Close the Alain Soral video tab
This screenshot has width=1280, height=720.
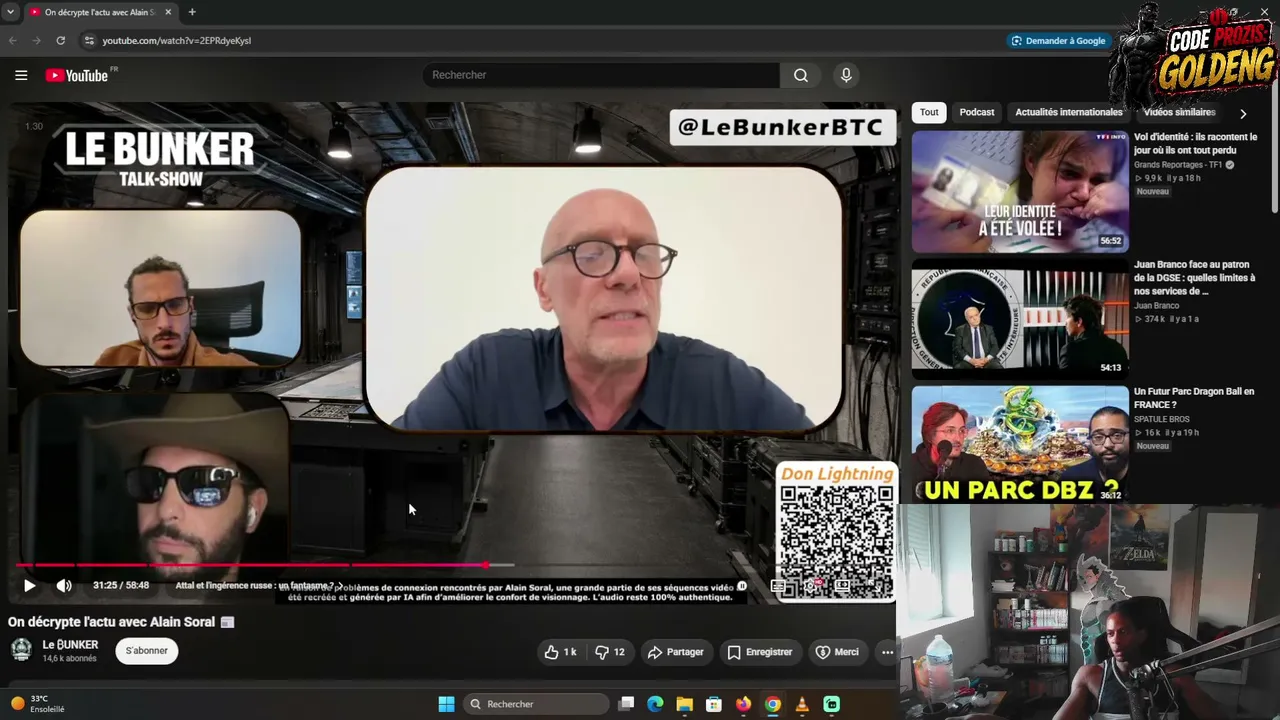pyautogui.click(x=168, y=12)
